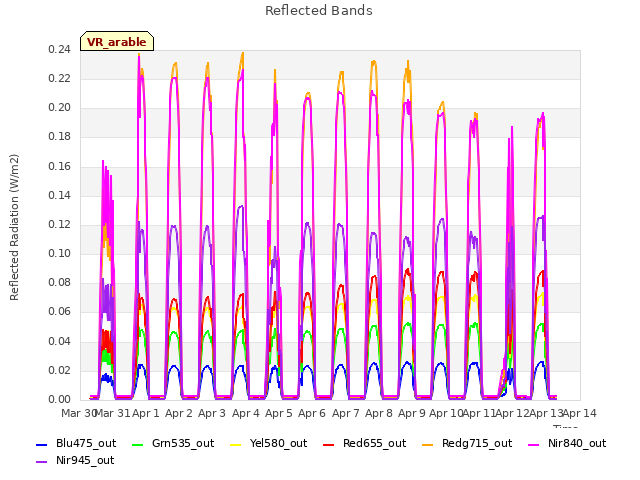Click the 0.08 y-axis value
Image resolution: width=640 pixels, height=480 pixels.
point(59,283)
